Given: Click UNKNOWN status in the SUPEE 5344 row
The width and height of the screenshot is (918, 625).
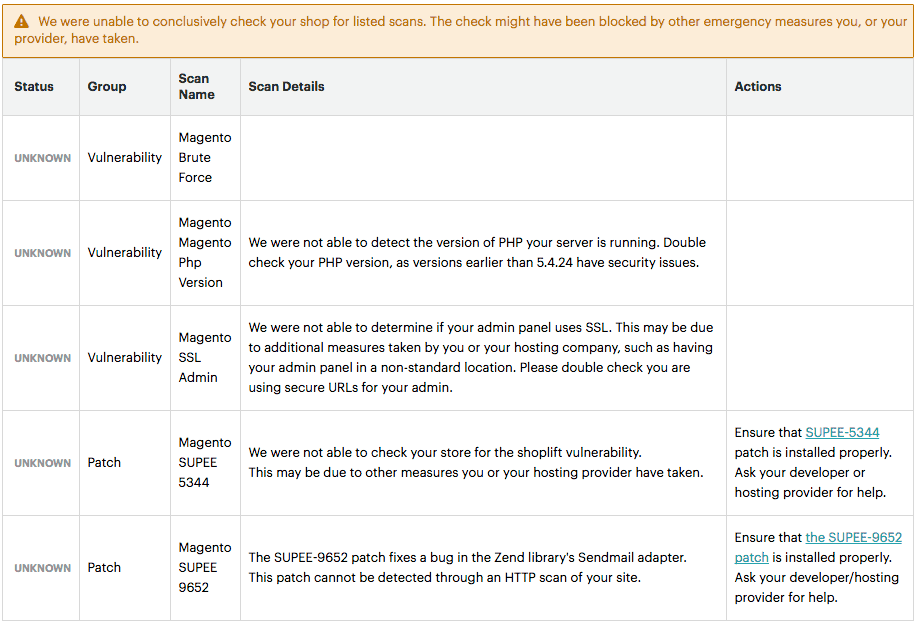Looking at the screenshot, I should click(x=42, y=463).
